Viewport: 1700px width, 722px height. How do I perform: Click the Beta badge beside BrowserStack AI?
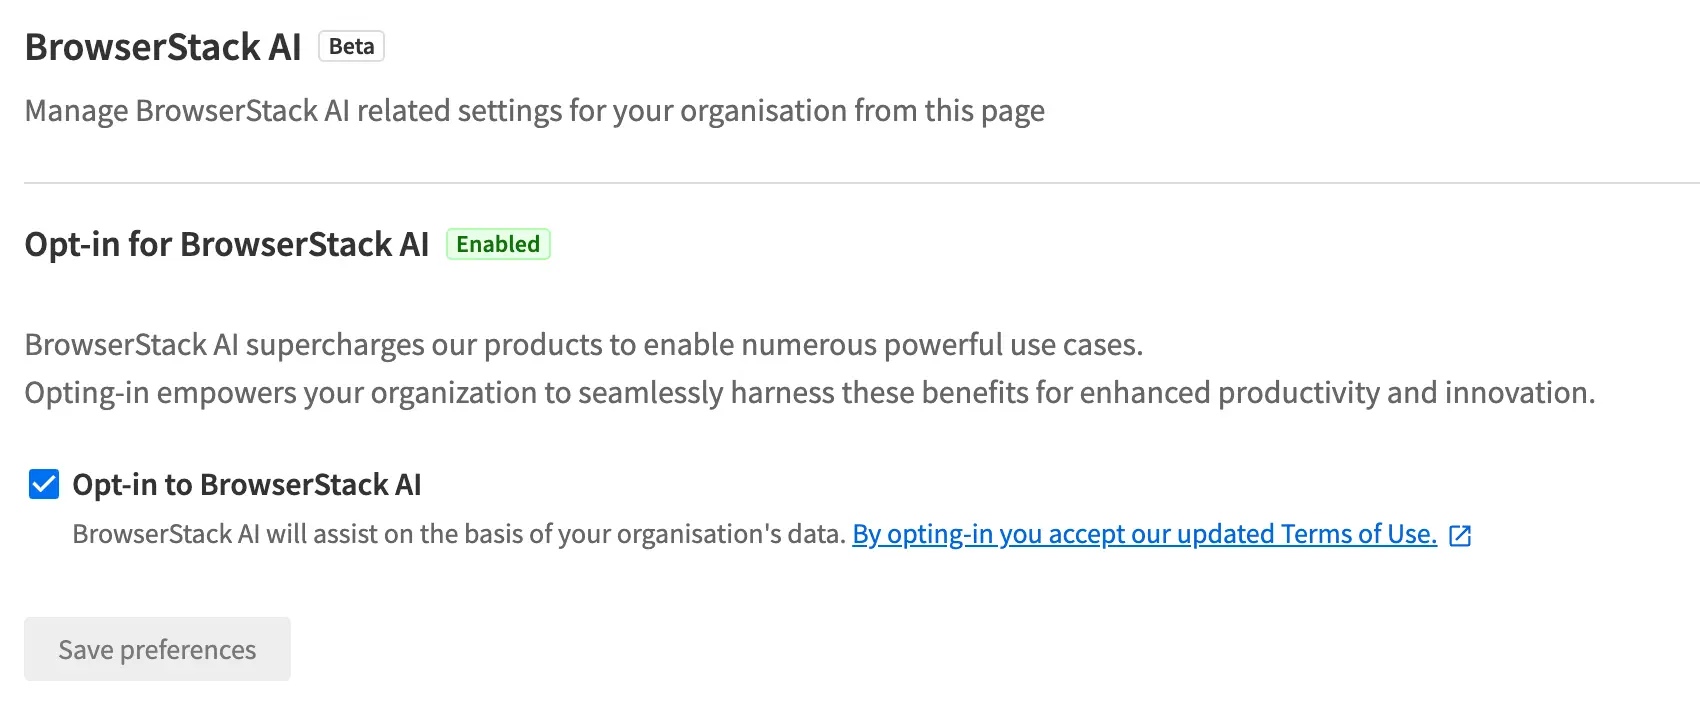point(351,47)
